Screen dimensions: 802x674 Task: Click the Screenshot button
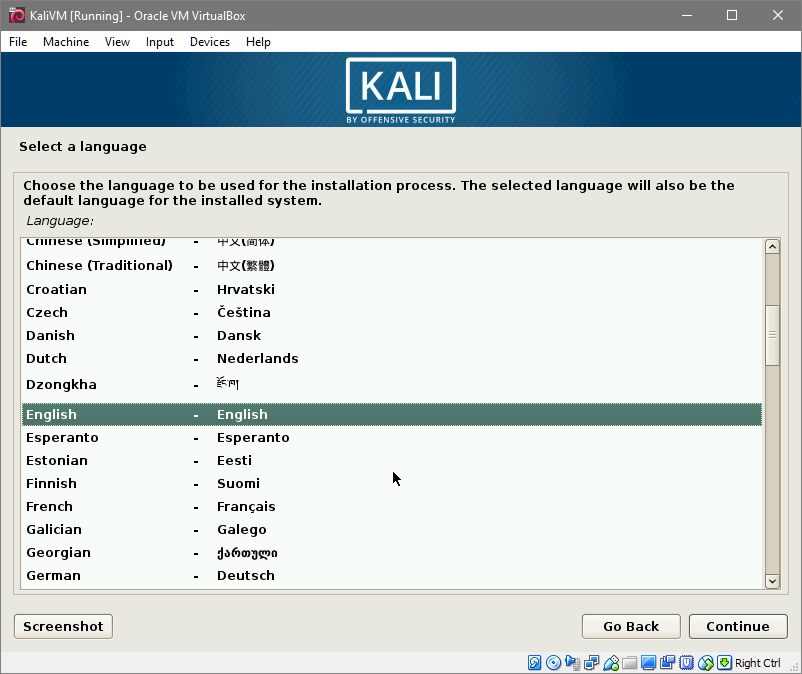[63, 626]
